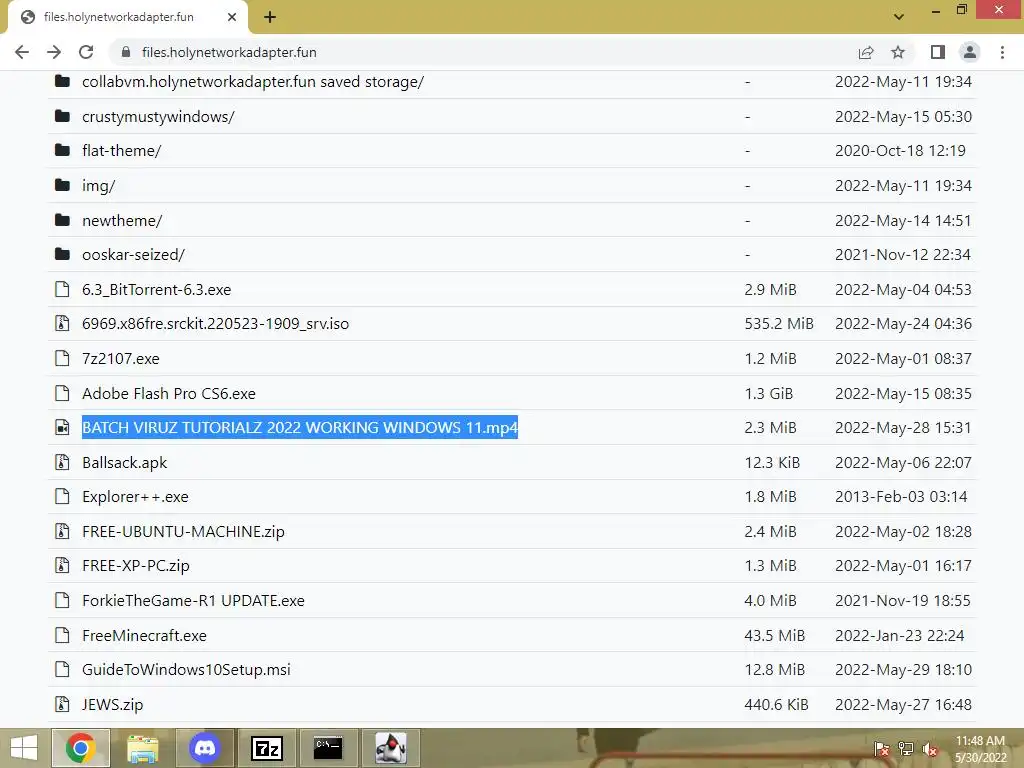1024x768 pixels.
Task: Click the file icon beside FreeMinecraft.exe
Action: (x=62, y=635)
